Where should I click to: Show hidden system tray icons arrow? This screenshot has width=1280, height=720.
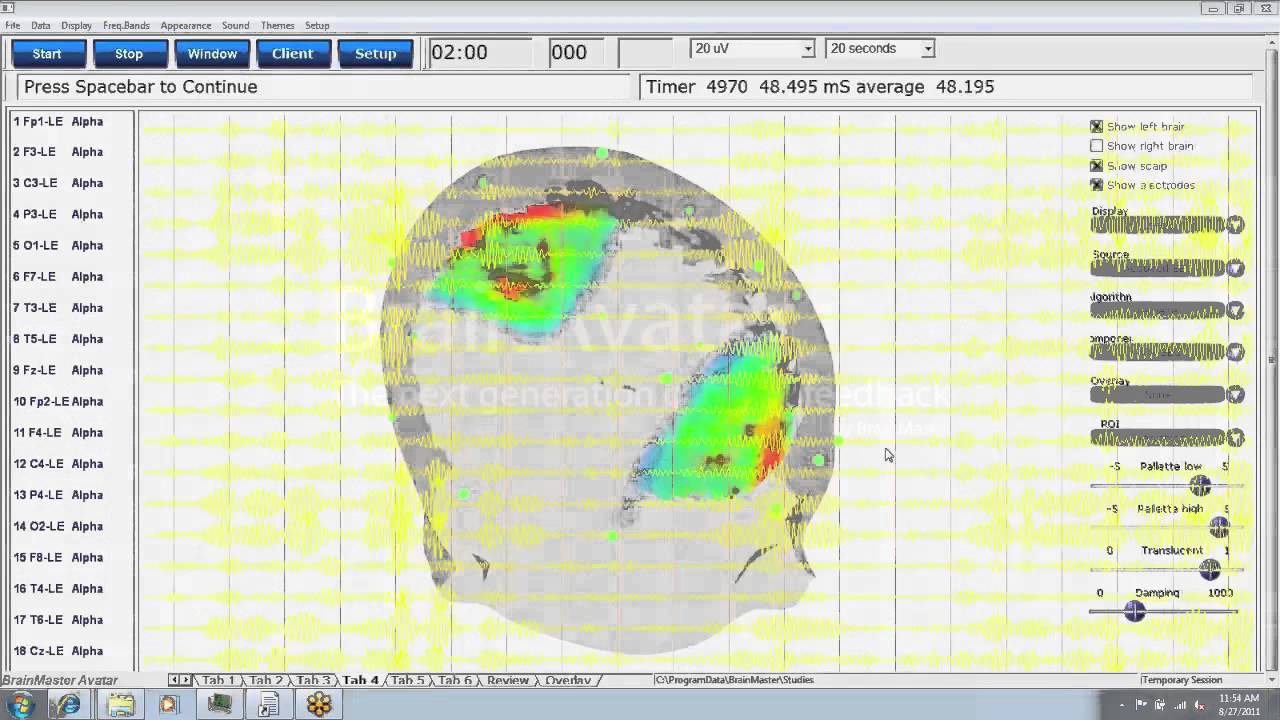[x=1123, y=705]
